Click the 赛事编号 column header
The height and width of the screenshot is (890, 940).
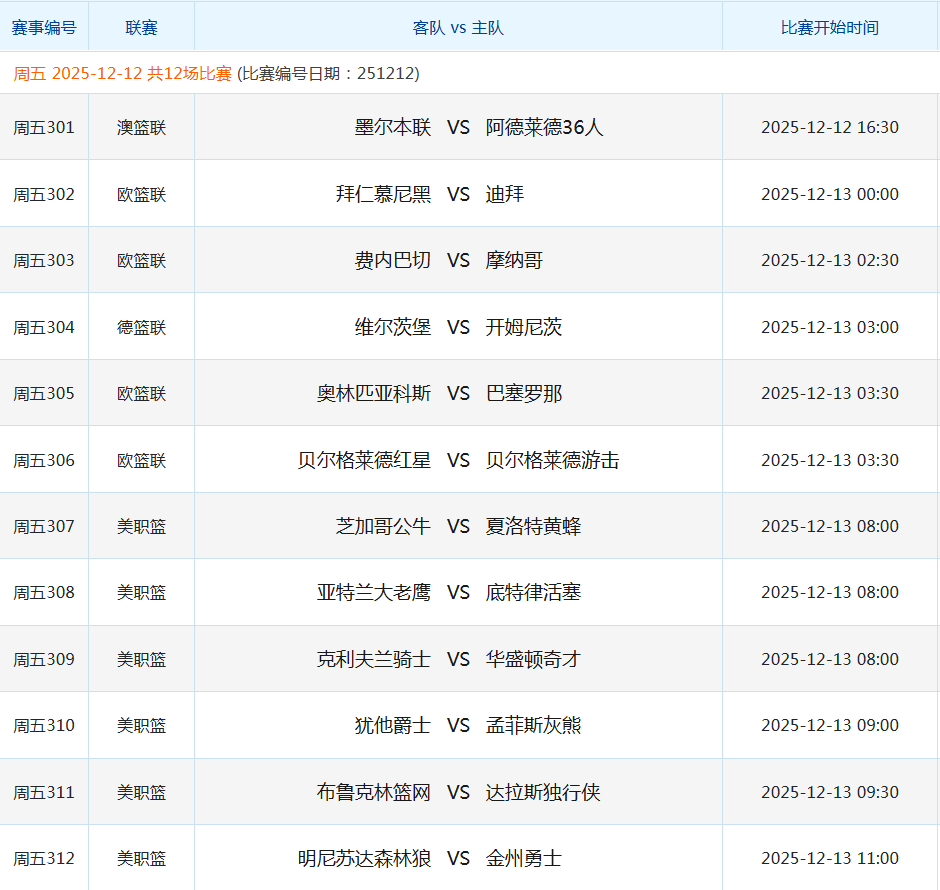44,27
